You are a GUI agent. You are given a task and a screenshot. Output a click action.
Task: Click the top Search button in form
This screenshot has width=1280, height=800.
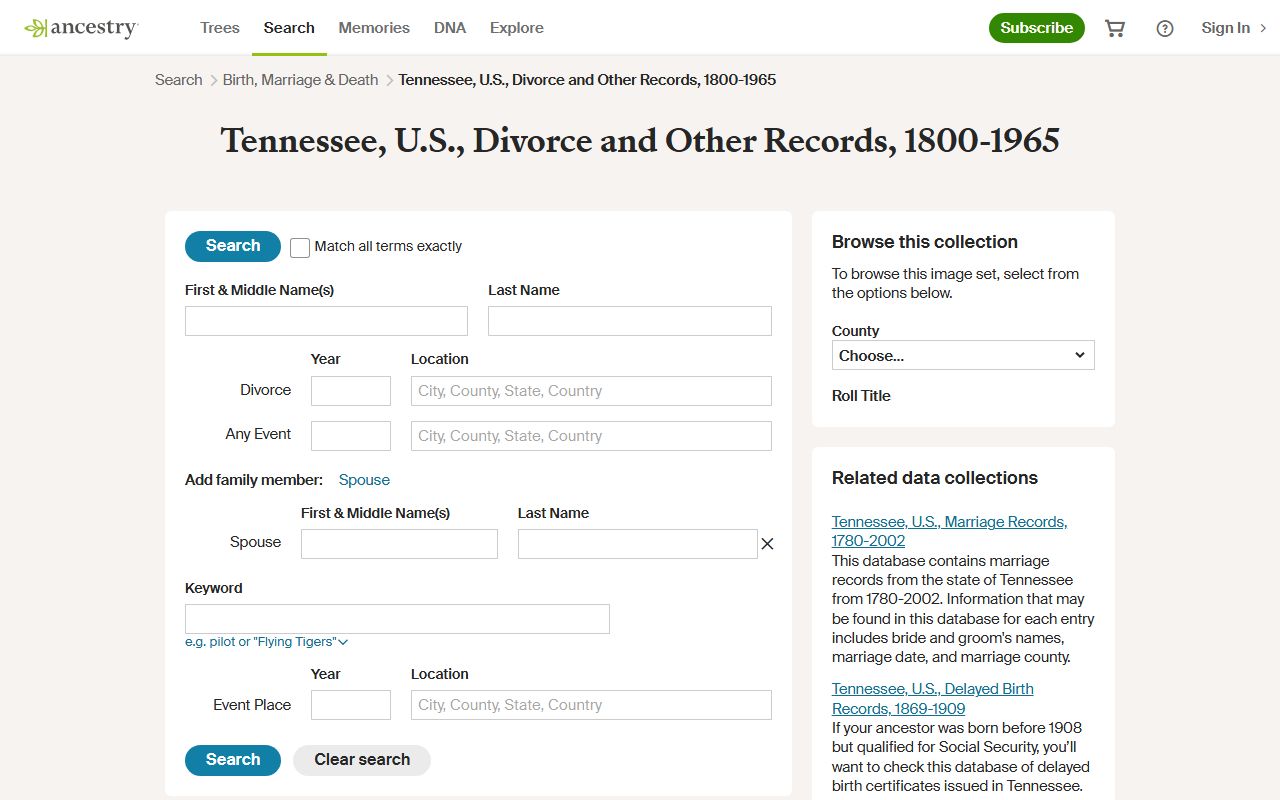pyautogui.click(x=233, y=246)
